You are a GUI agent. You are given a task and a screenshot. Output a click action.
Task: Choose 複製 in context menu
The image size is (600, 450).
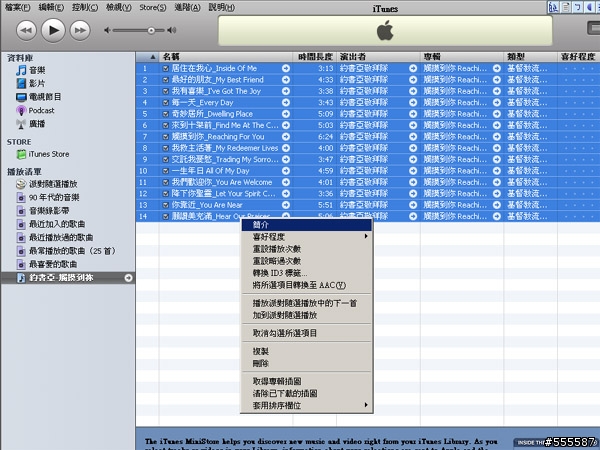307,351
